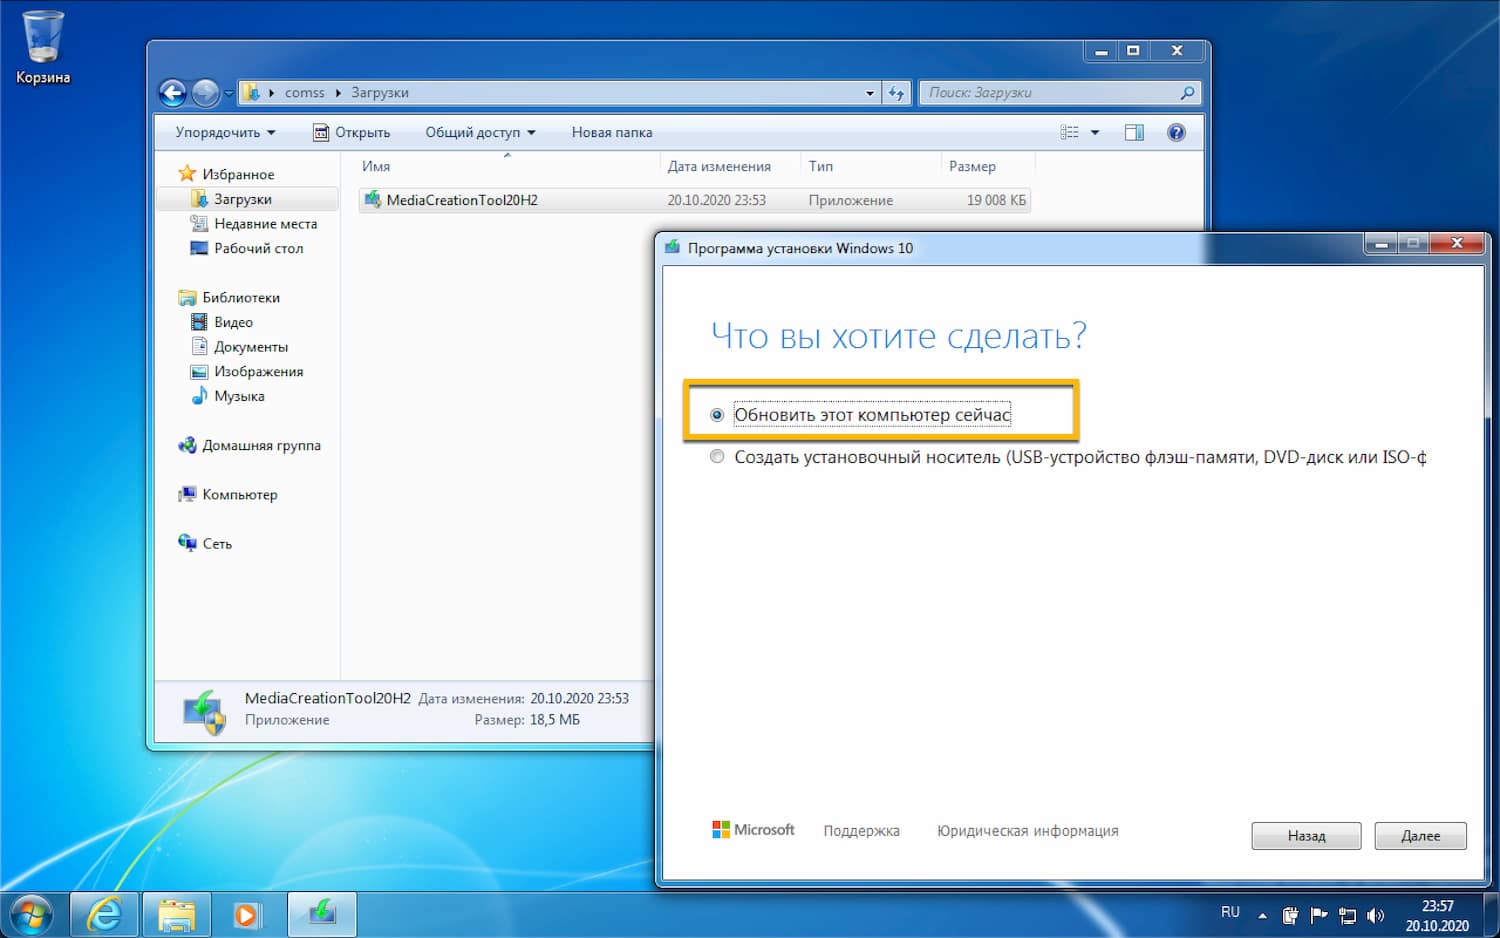Click the details pane application icon
The width and height of the screenshot is (1500, 938).
pos(205,711)
